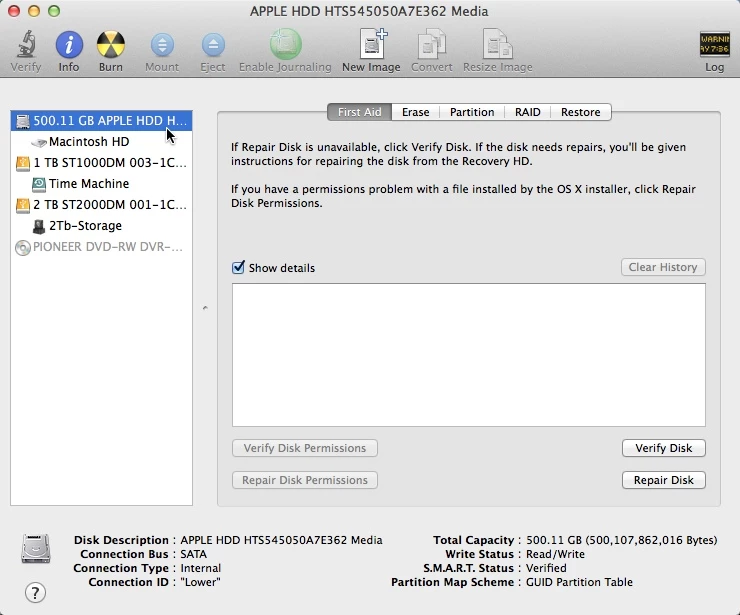Select the 2 TB ST2000DM disk
Screen dimensions: 740x615
pos(101,205)
